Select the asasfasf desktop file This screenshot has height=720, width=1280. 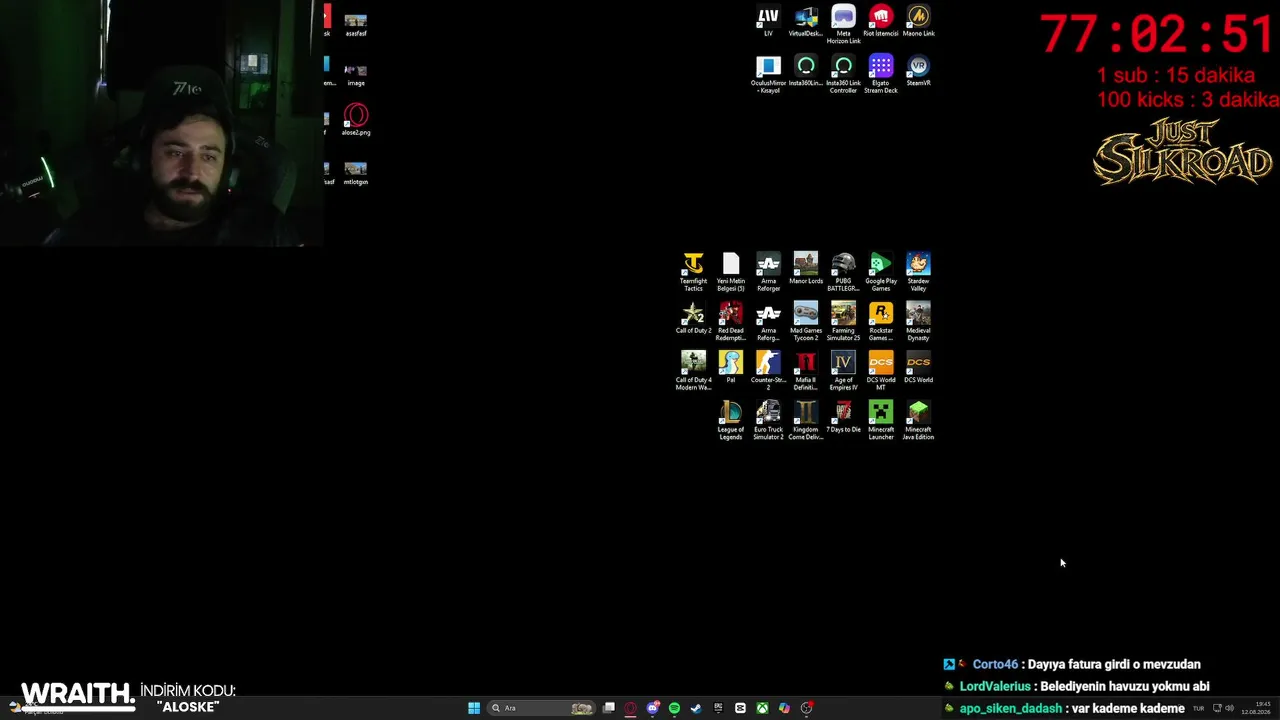[356, 25]
